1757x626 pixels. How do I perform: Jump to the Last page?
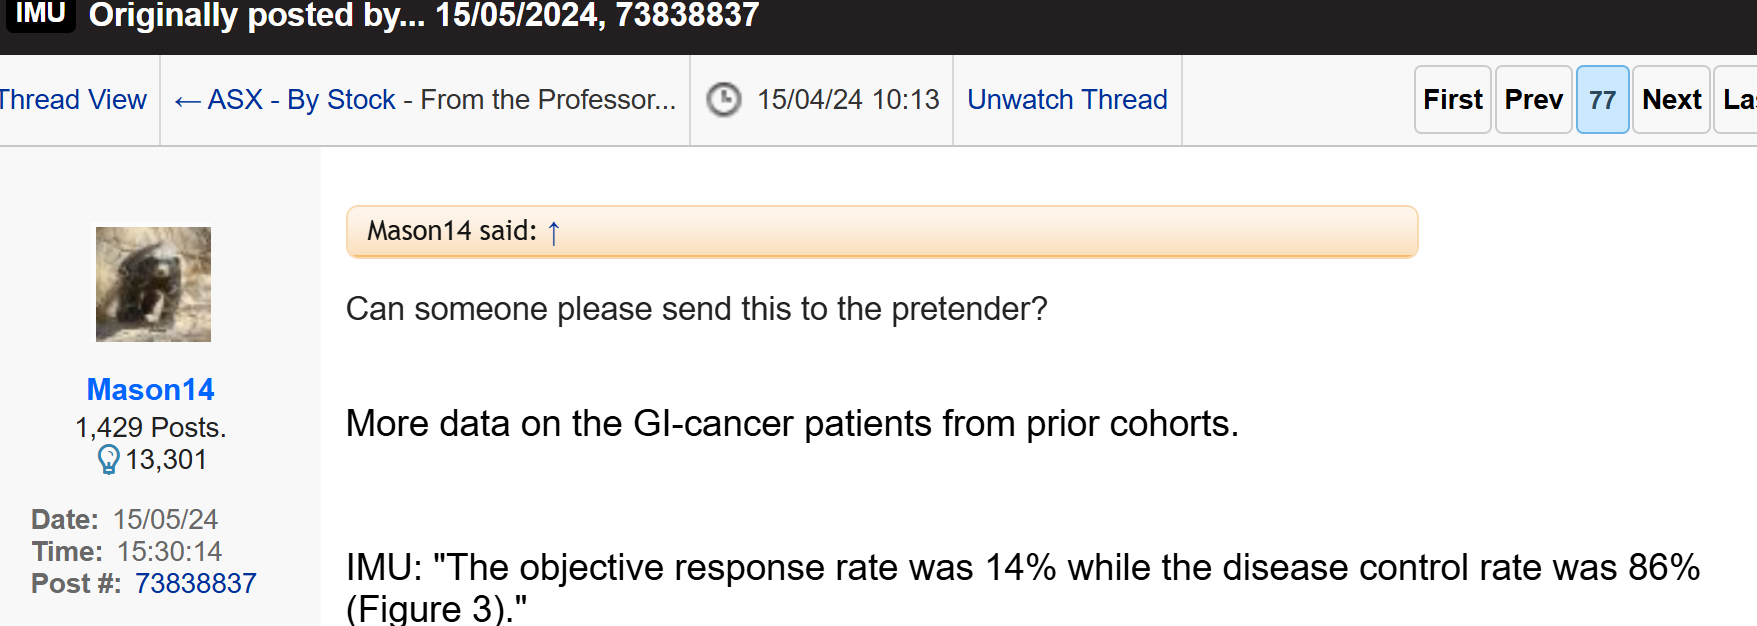coord(1736,100)
